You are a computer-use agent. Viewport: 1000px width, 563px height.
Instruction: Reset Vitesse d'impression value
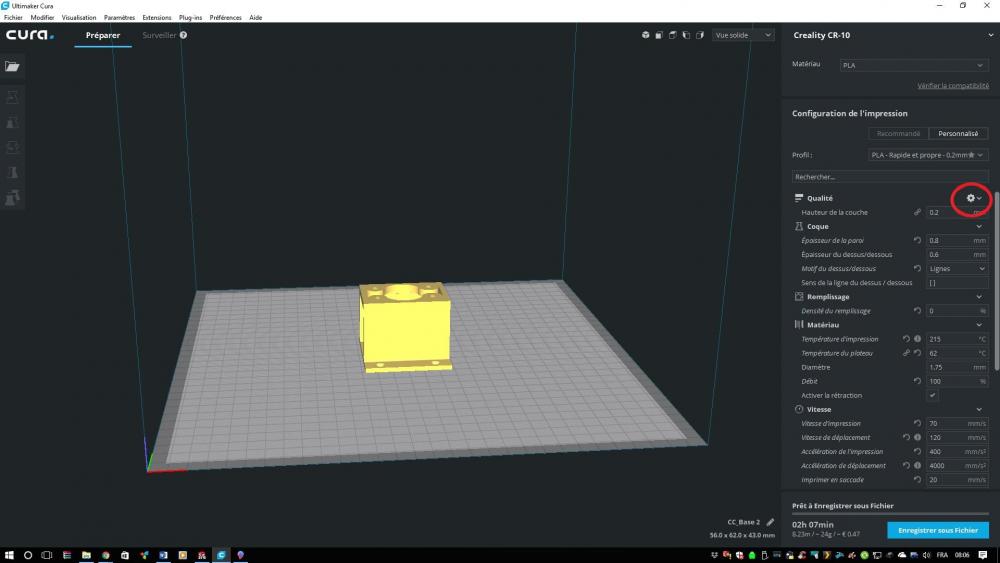point(917,423)
